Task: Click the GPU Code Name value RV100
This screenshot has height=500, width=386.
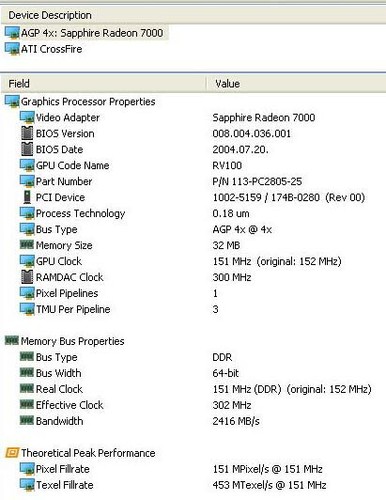Action: click(x=227, y=165)
